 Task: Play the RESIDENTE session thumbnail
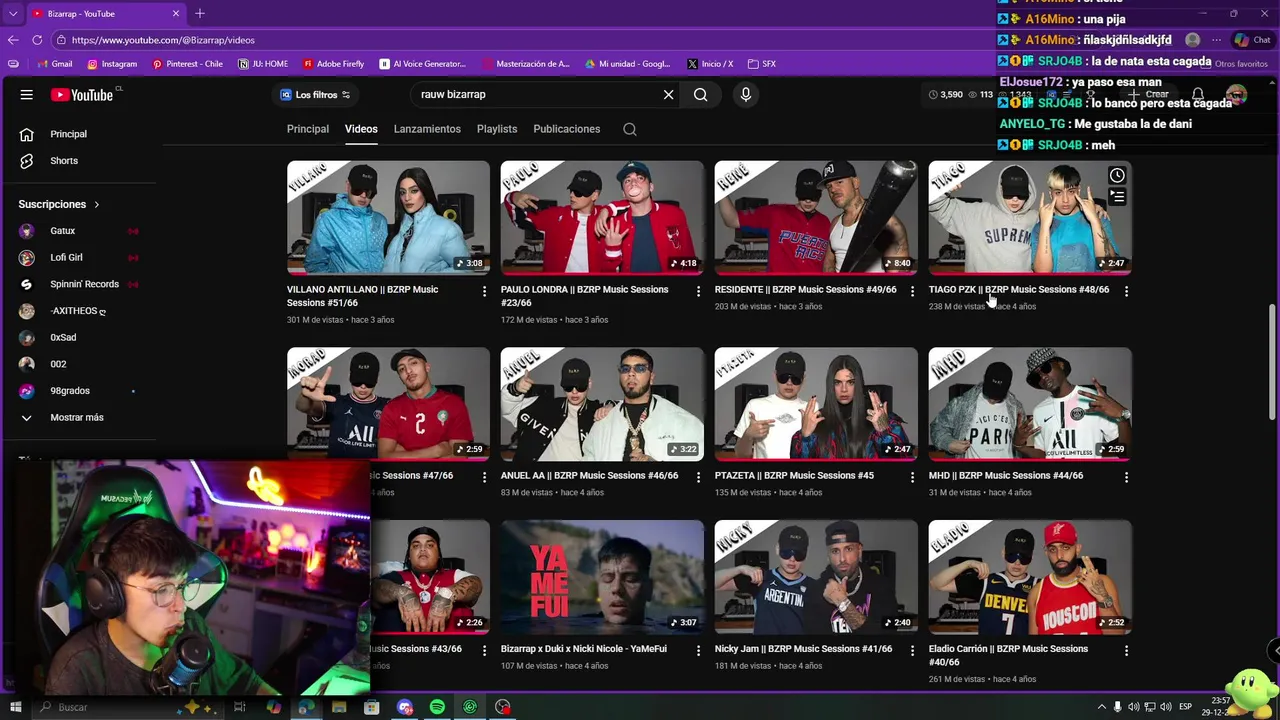pos(816,218)
